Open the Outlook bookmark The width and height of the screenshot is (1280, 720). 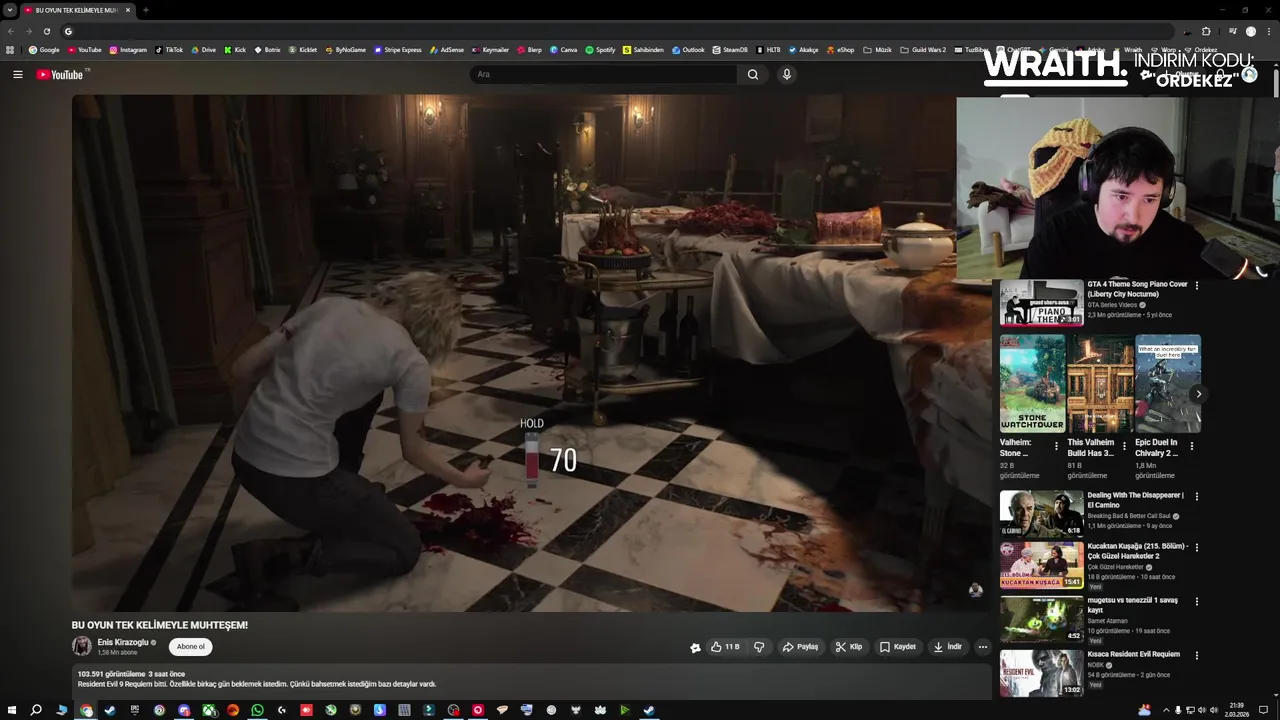tap(688, 49)
